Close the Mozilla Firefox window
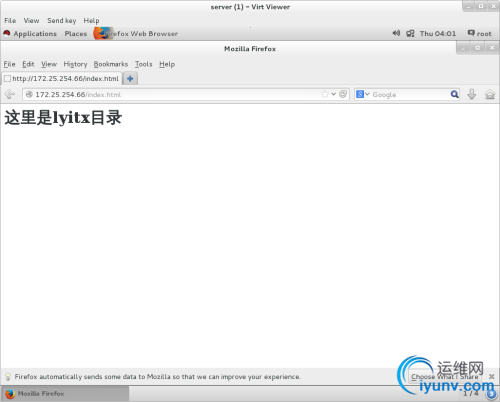 click(492, 48)
